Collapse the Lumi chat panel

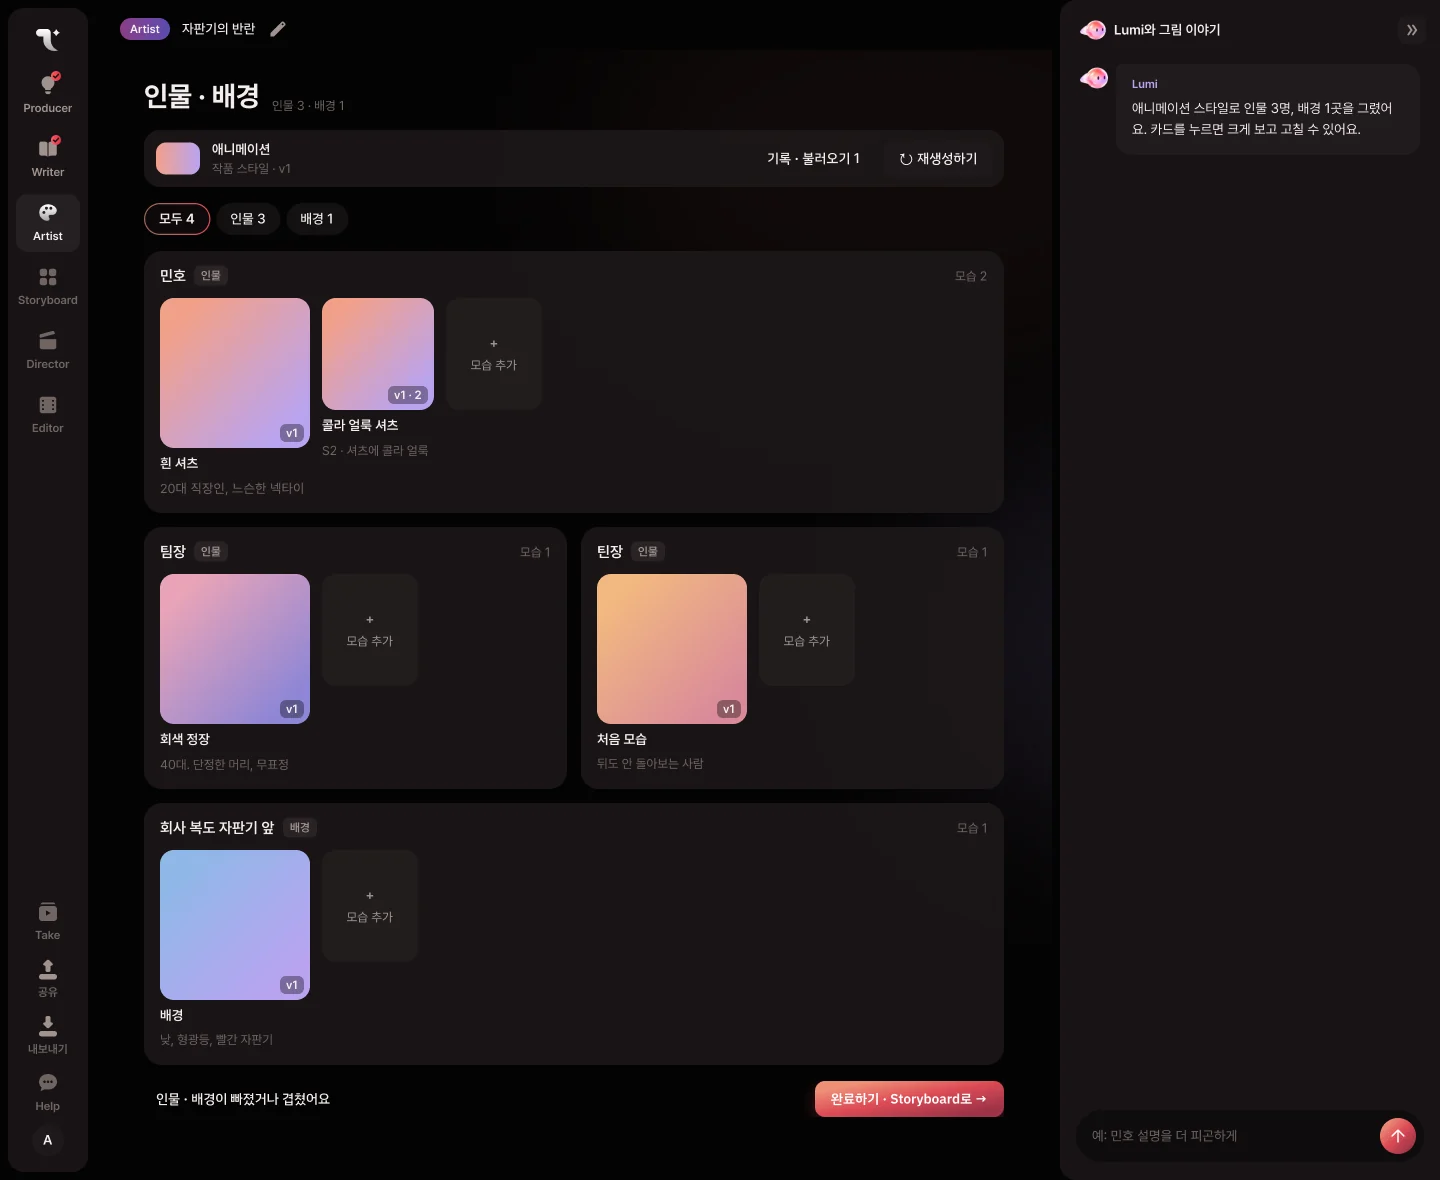click(x=1412, y=30)
